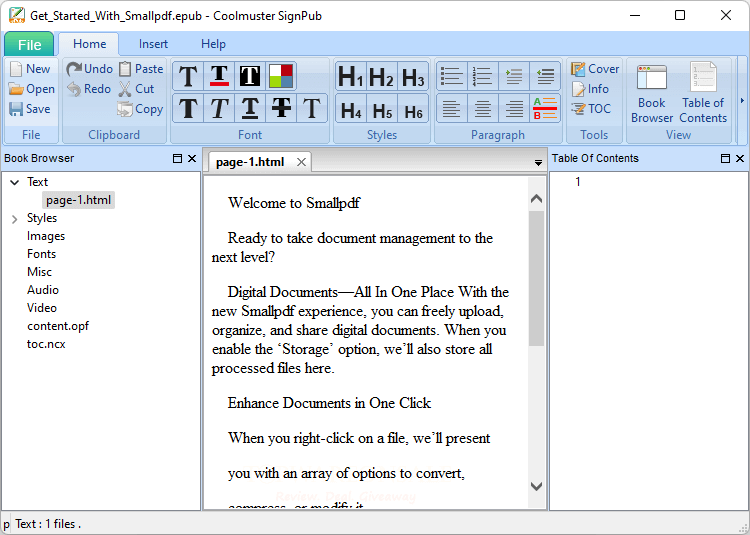Select the Video folder
The width and height of the screenshot is (750, 535).
42,308
